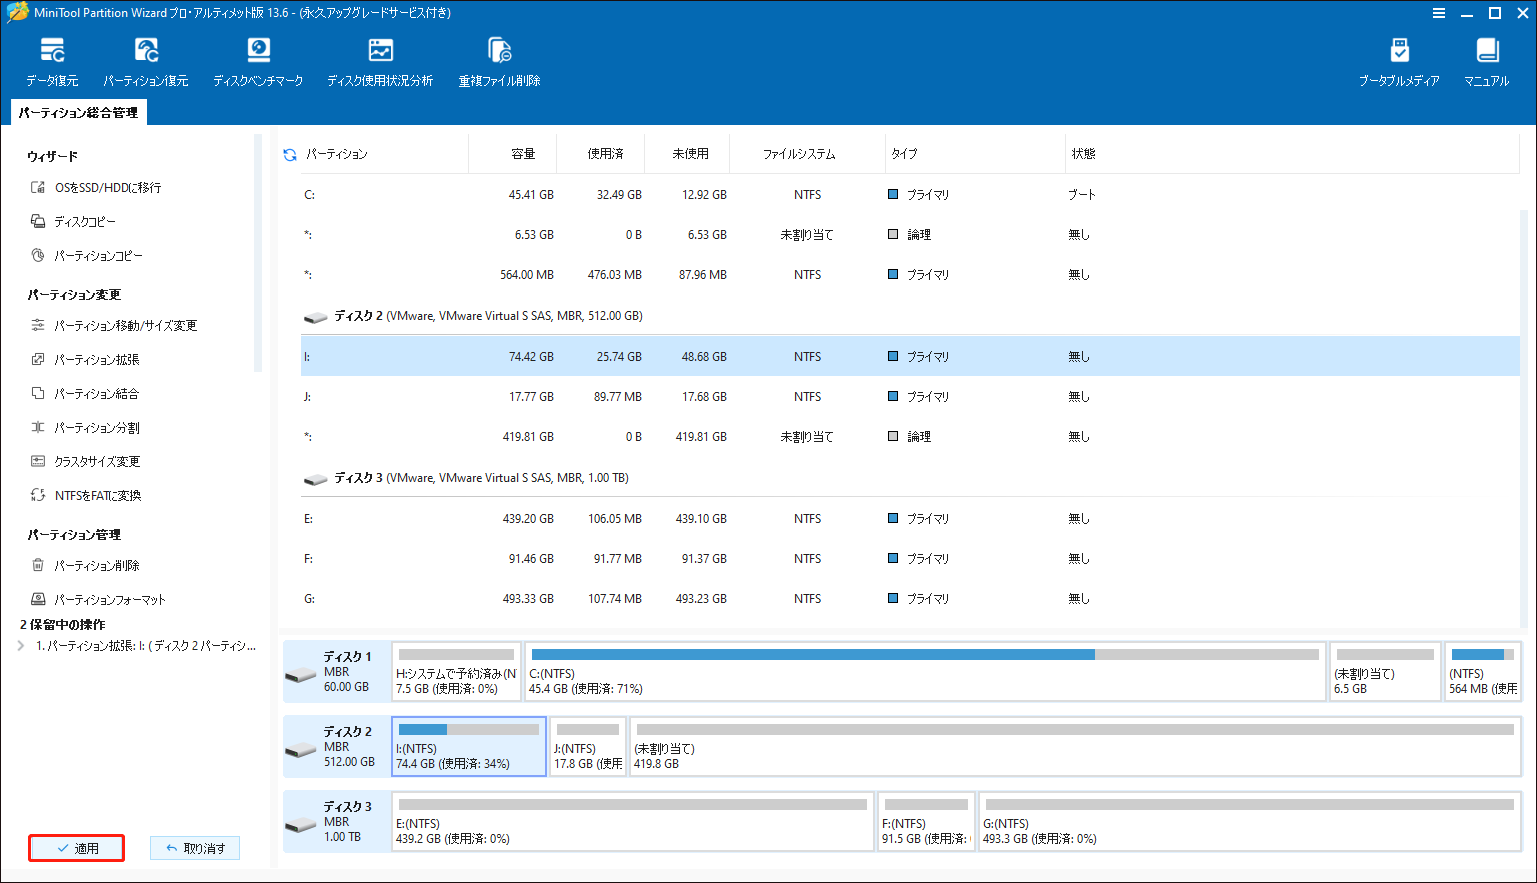This screenshot has height=883, width=1537.
Task: Open the マニュアル
Action: (1487, 62)
